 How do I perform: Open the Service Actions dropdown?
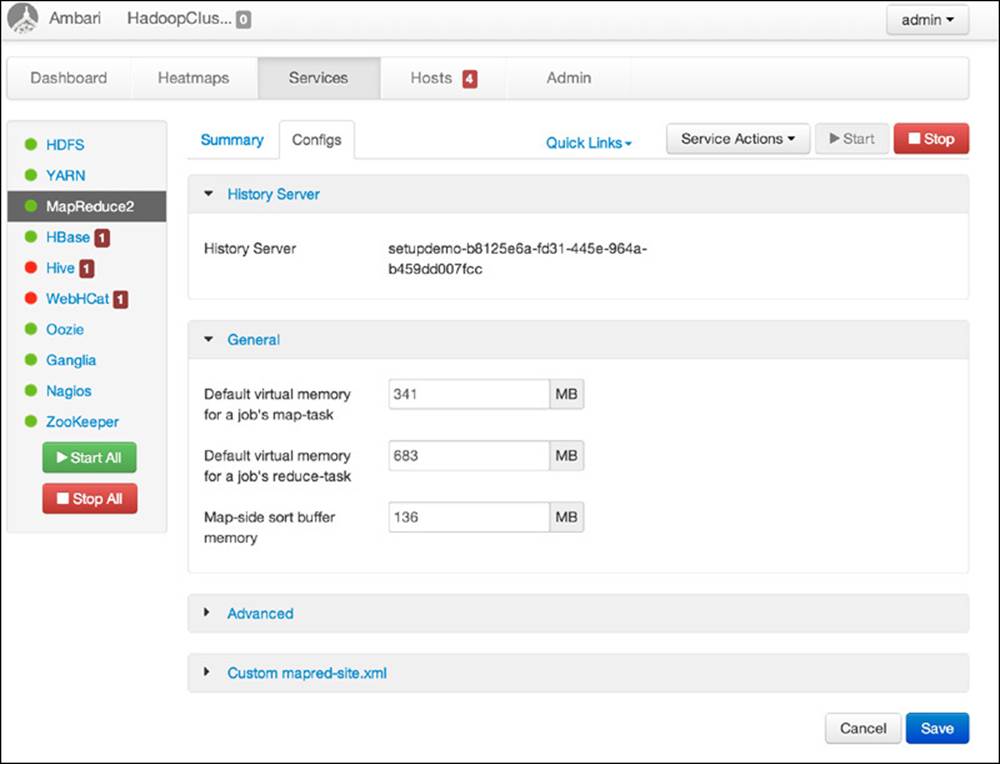tap(738, 139)
